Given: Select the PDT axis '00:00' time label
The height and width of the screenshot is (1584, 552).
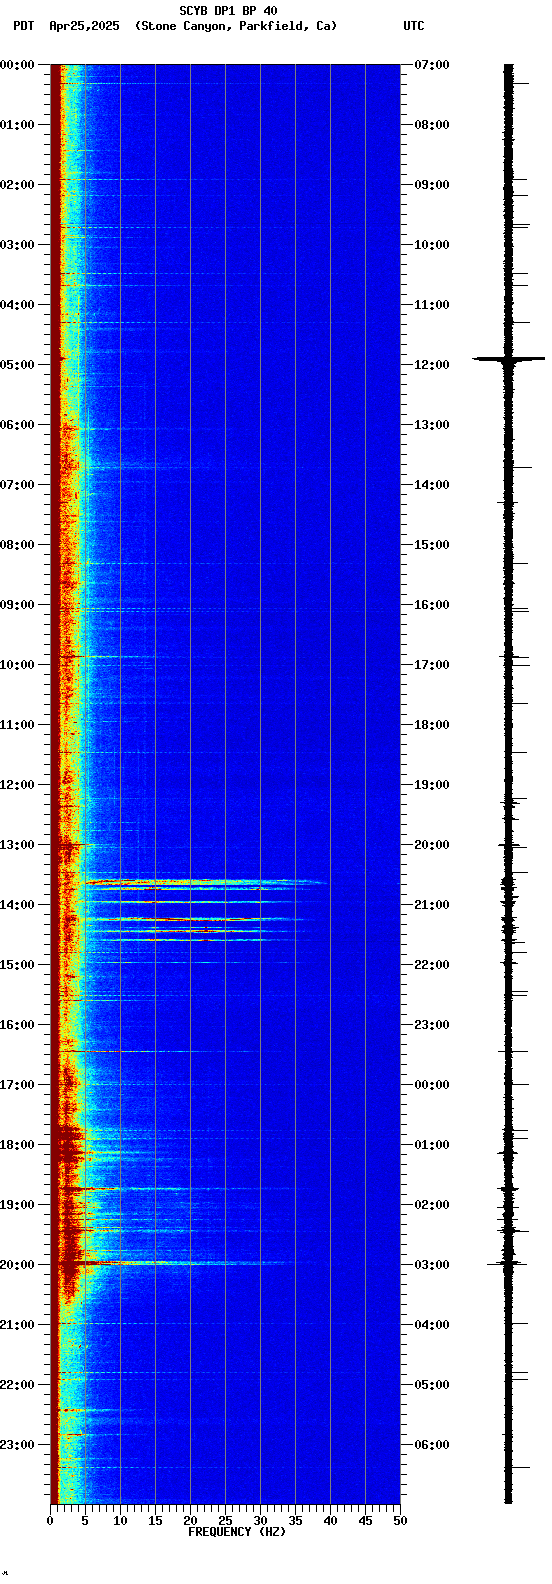Looking at the screenshot, I should pos(17,65).
